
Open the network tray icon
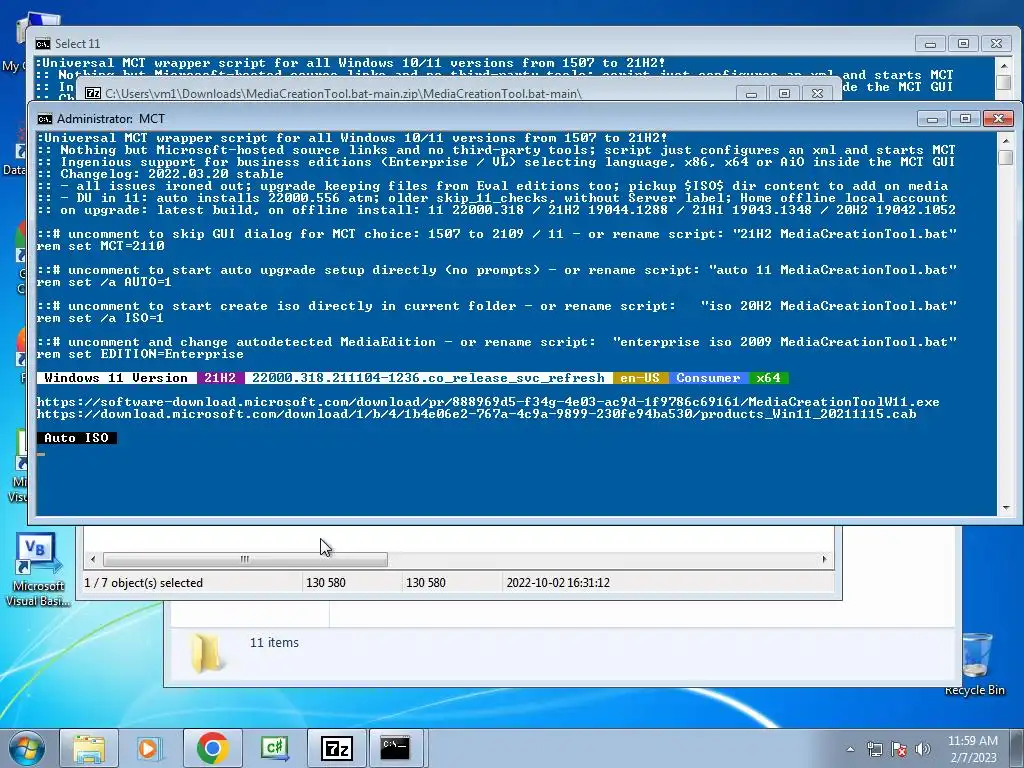[874, 749]
